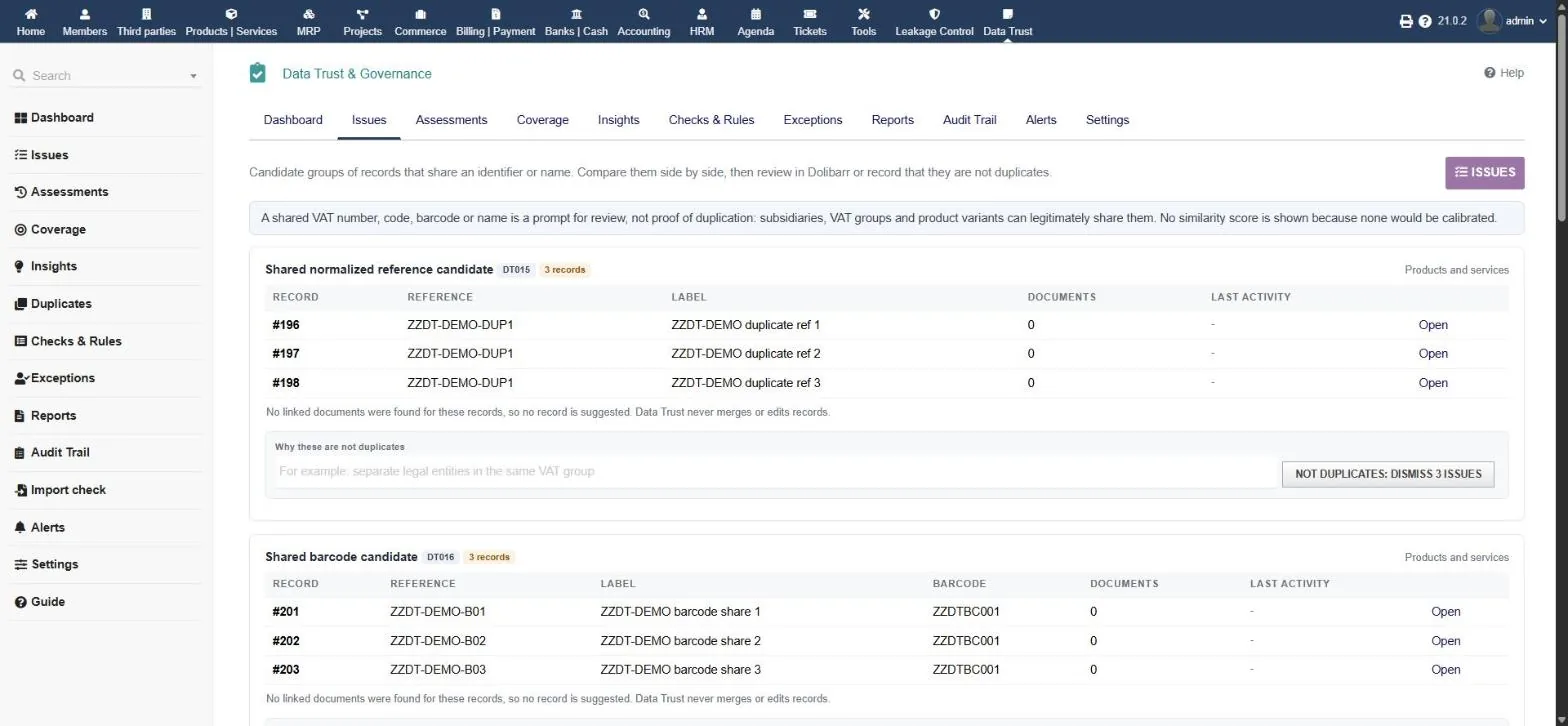Click the print icon in top bar
1568x726 pixels.
1406,21
